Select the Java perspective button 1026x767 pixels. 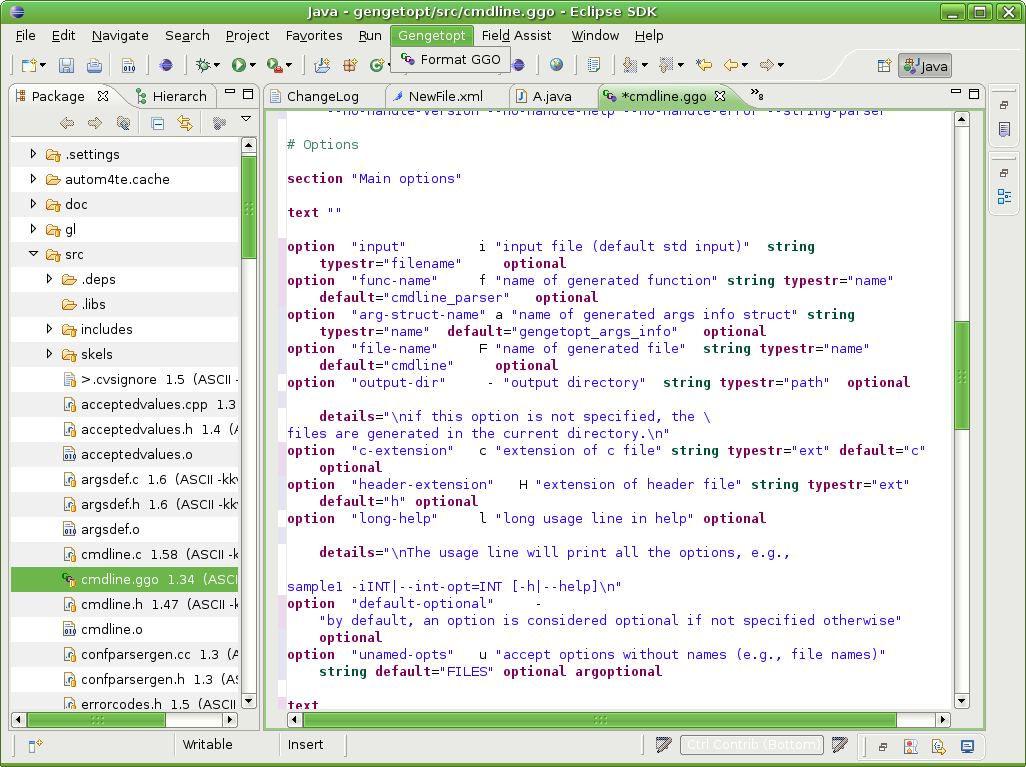tap(924, 66)
